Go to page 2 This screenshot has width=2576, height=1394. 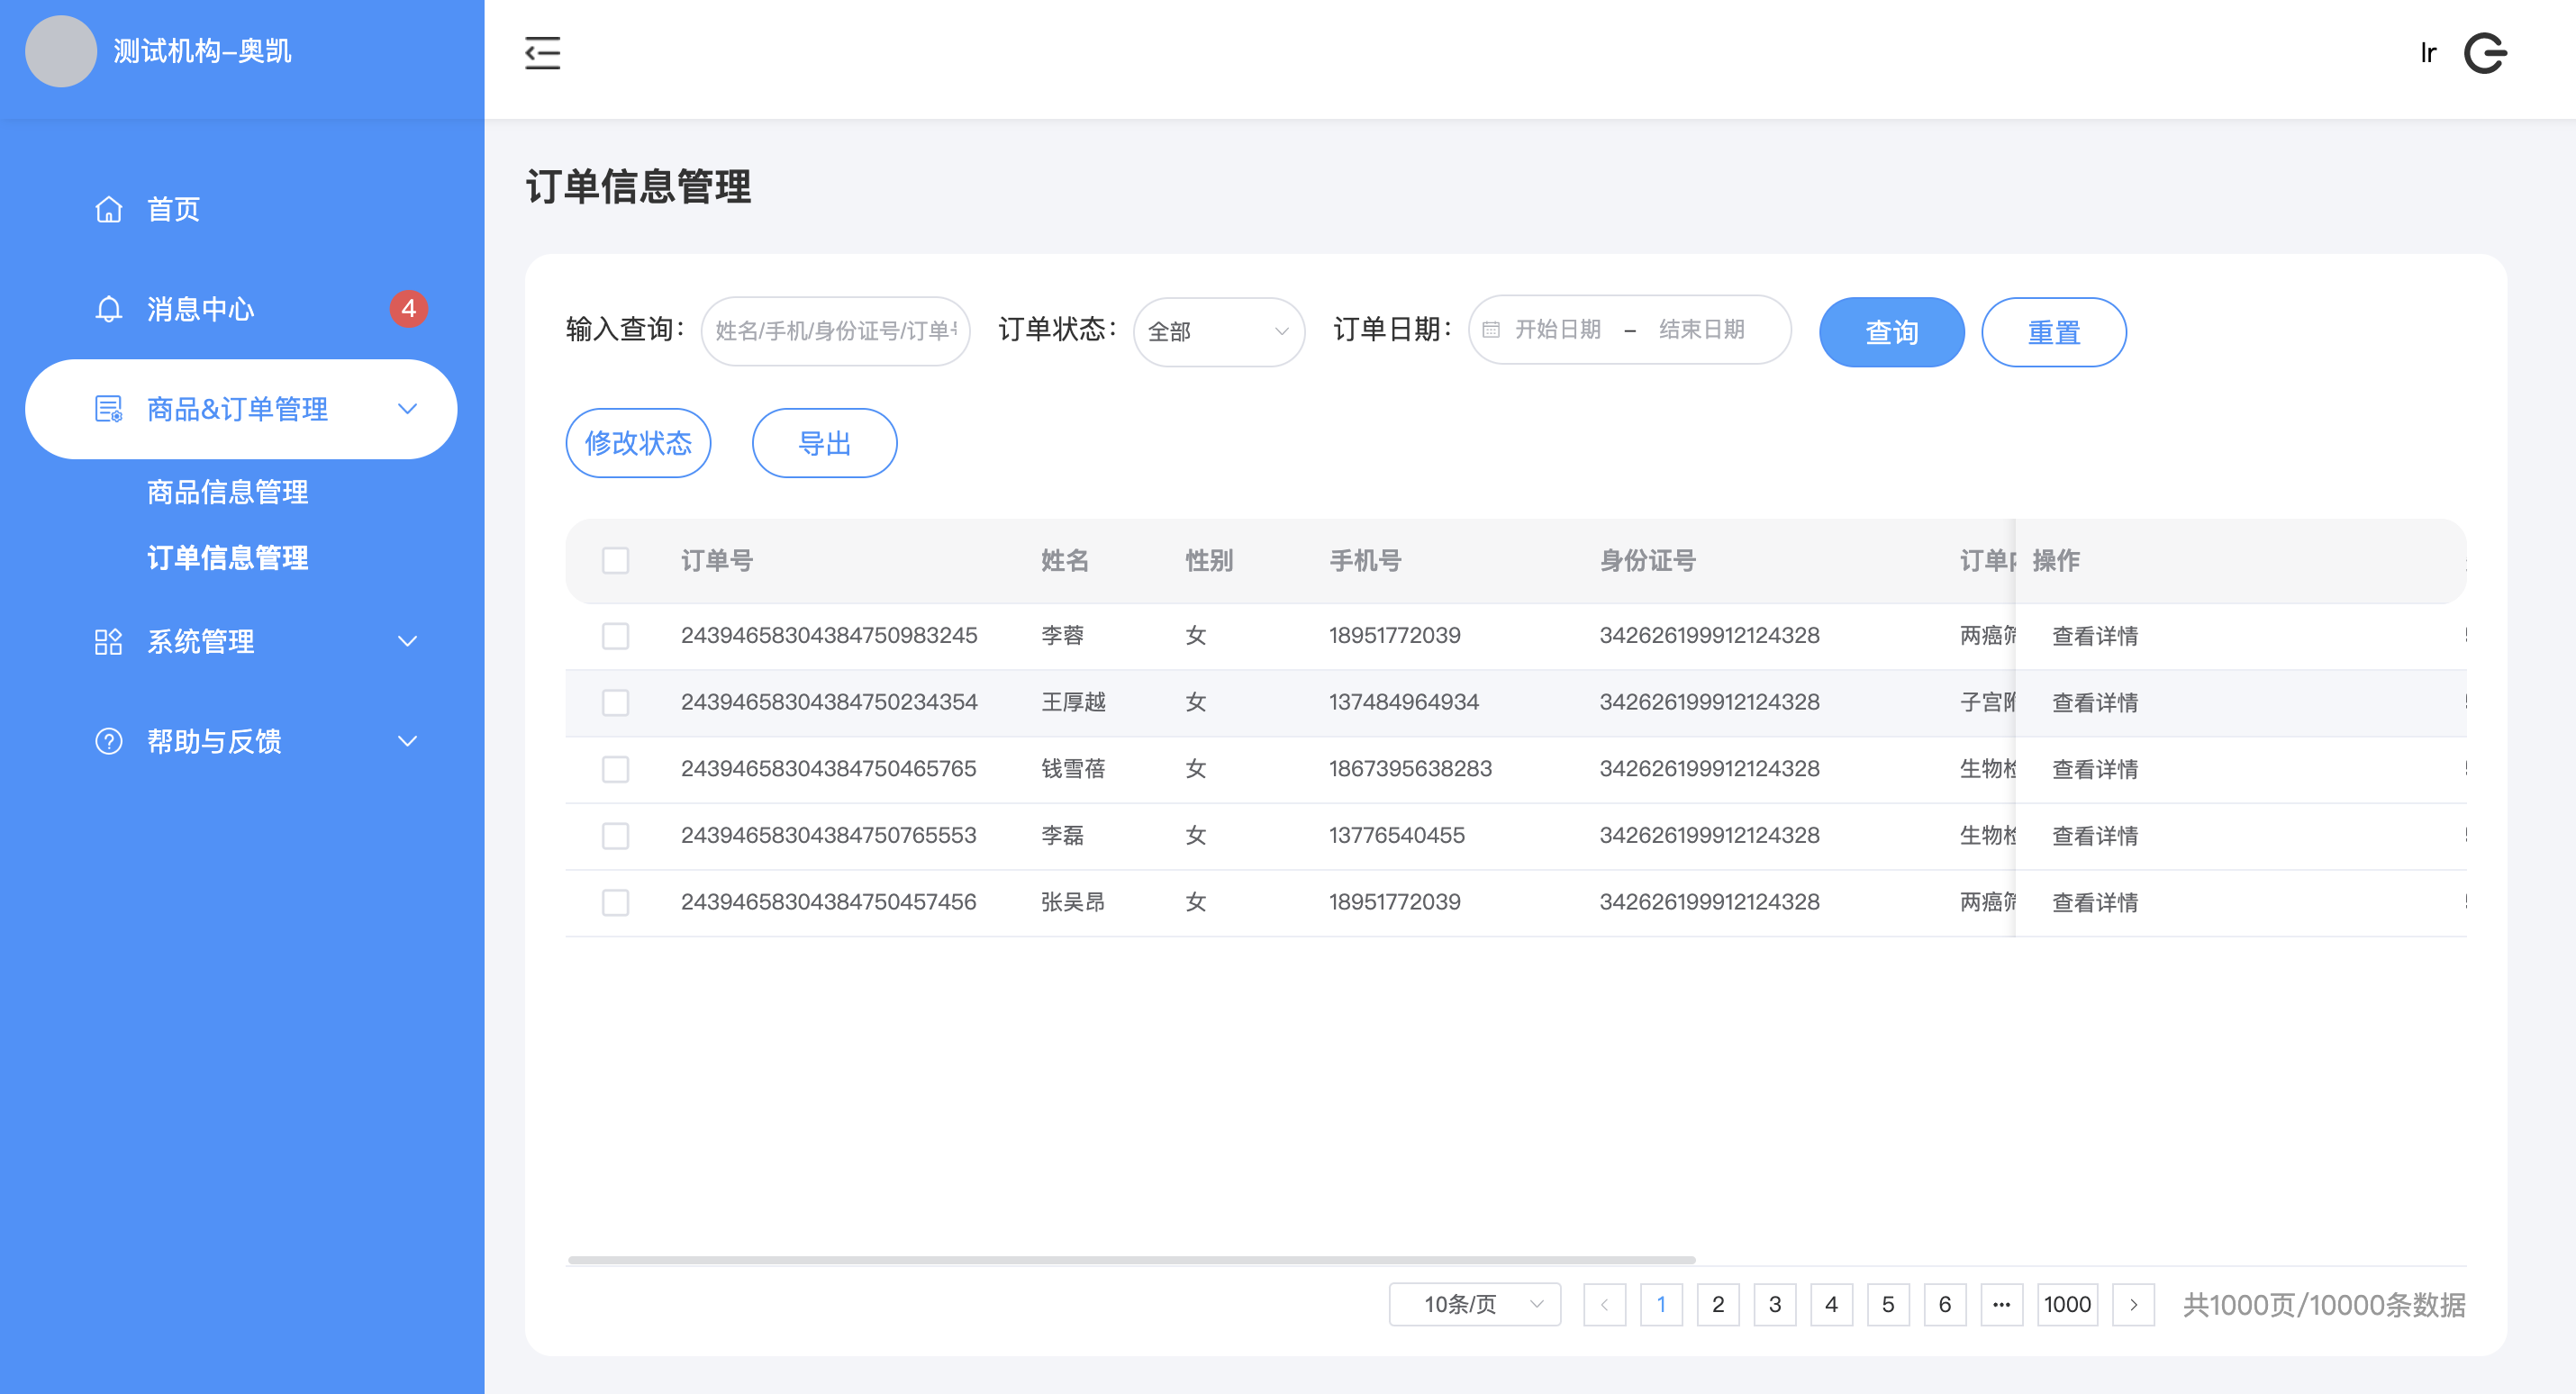pos(1717,1304)
